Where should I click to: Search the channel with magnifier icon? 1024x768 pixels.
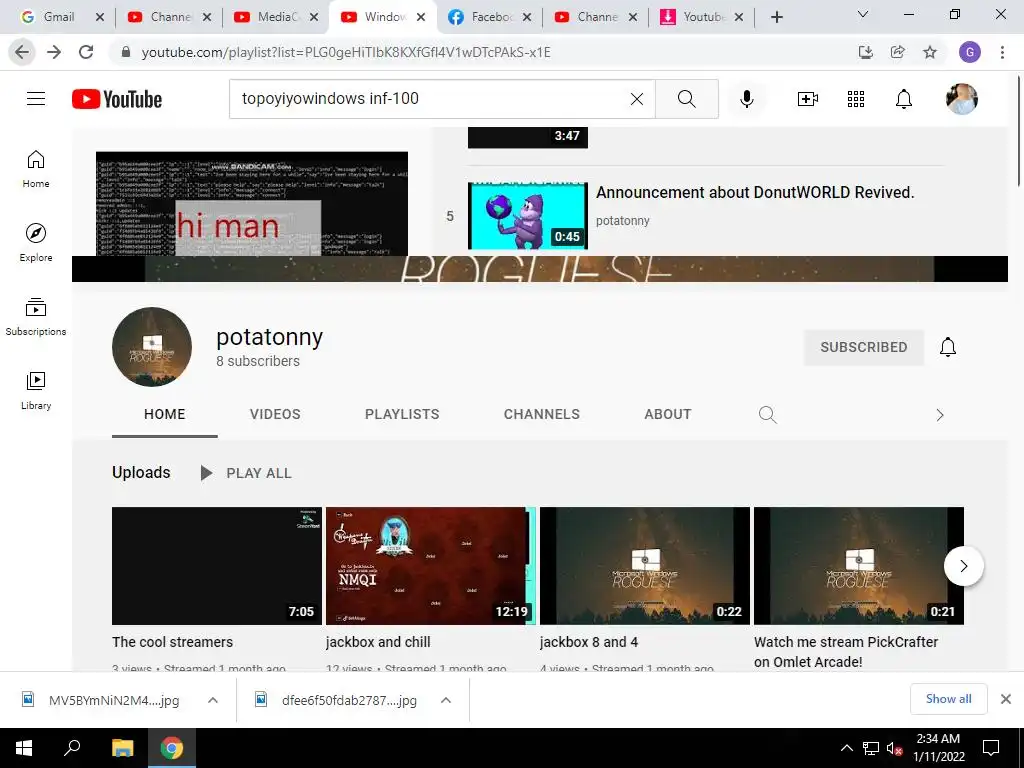coord(768,415)
